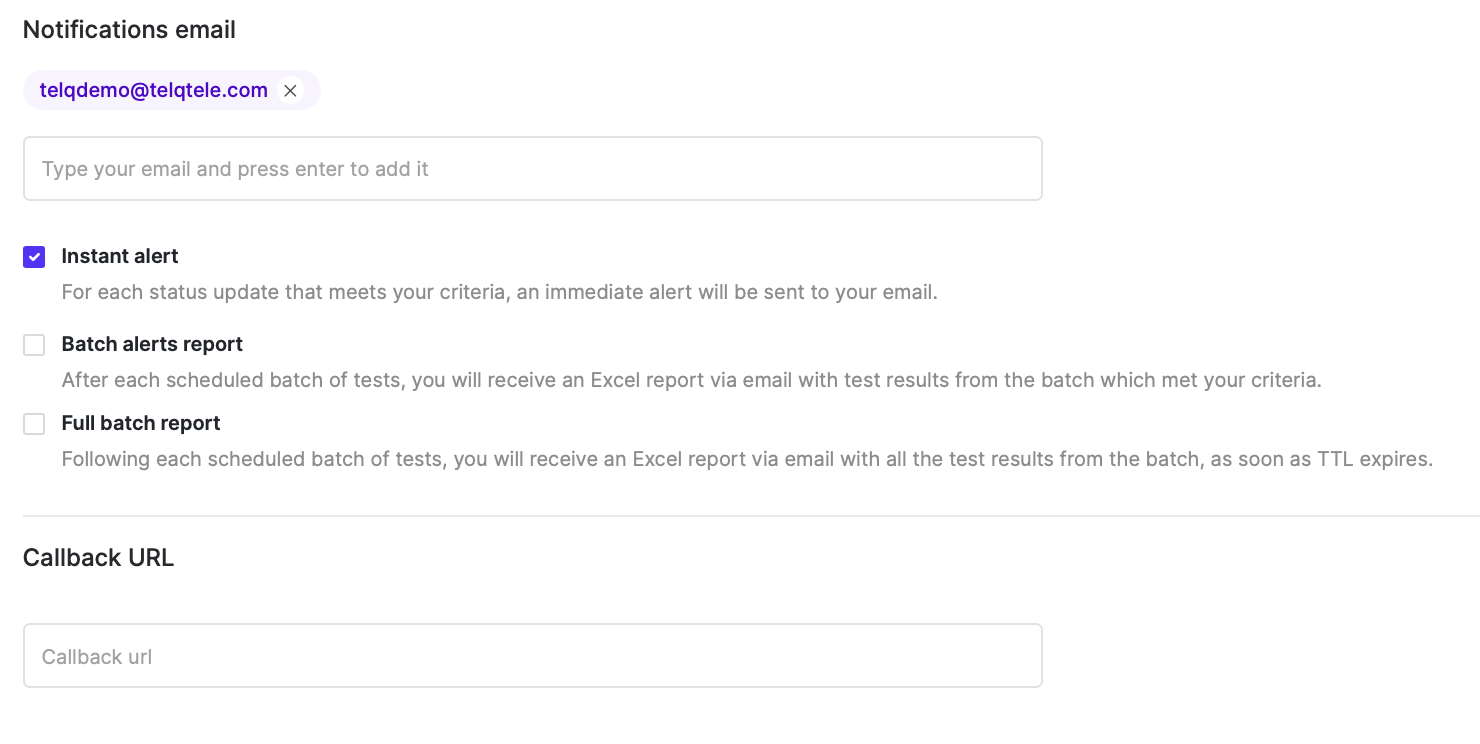This screenshot has width=1480, height=744.
Task: Click the description below Full batch report
Action: click(x=747, y=460)
